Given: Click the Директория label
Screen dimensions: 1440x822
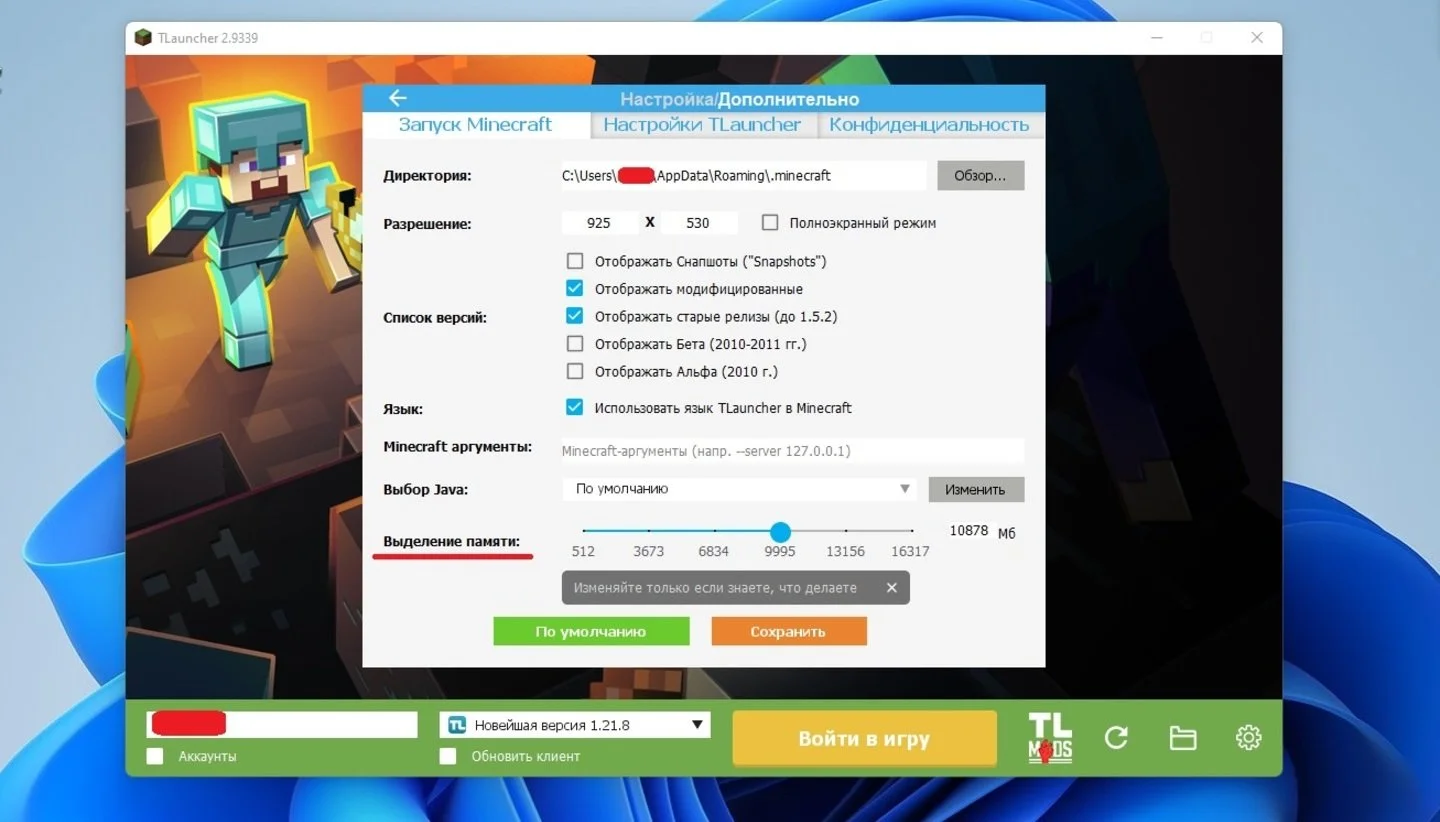Looking at the screenshot, I should click(x=427, y=176).
